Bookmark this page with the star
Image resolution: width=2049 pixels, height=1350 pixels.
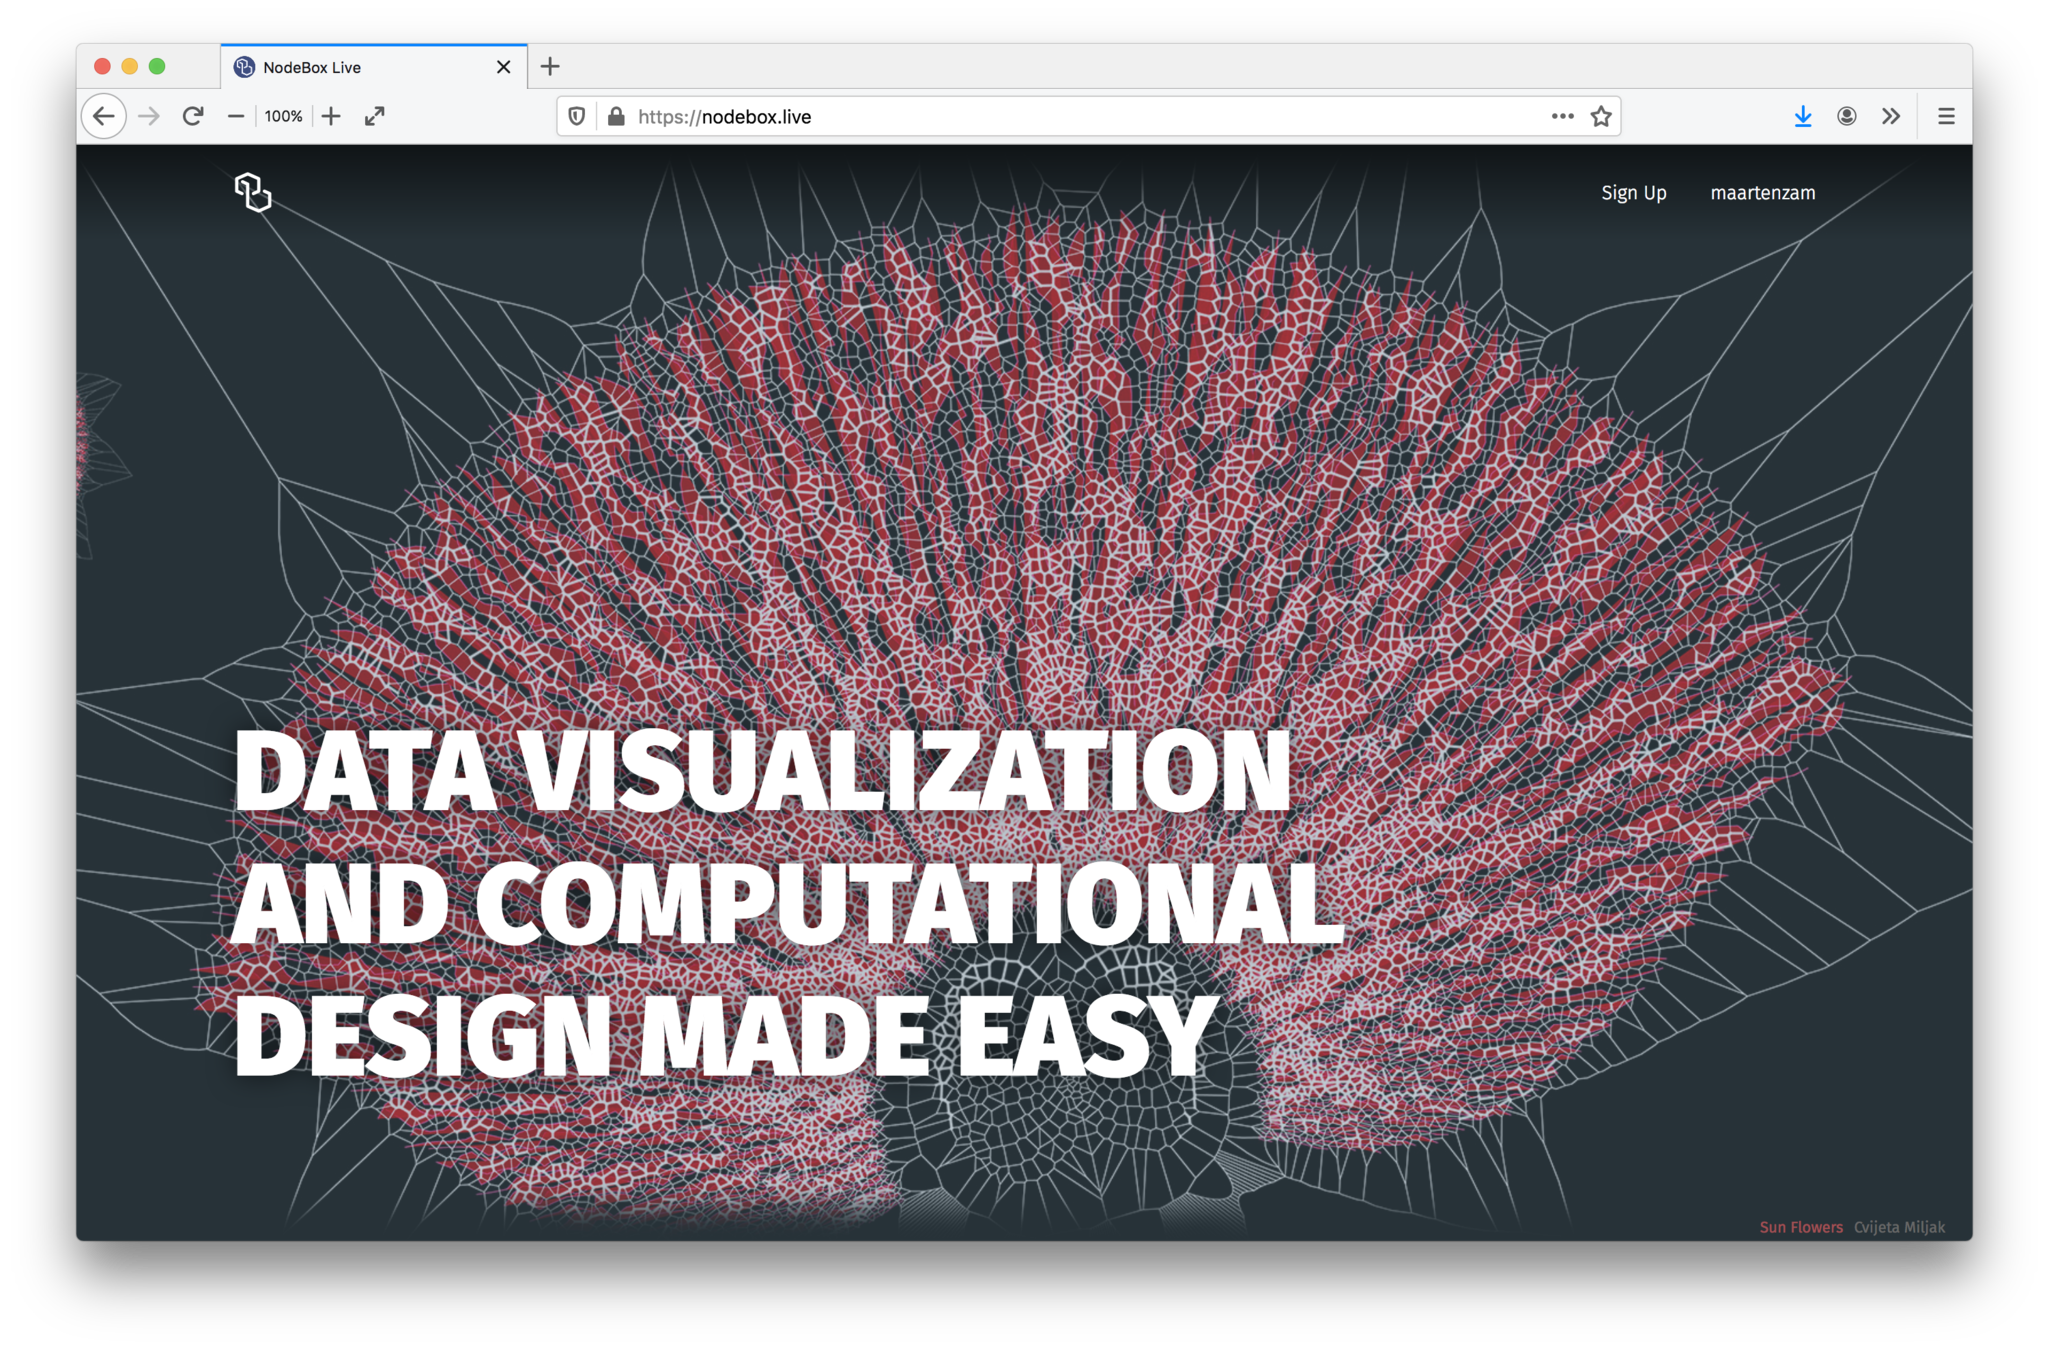pos(1601,116)
